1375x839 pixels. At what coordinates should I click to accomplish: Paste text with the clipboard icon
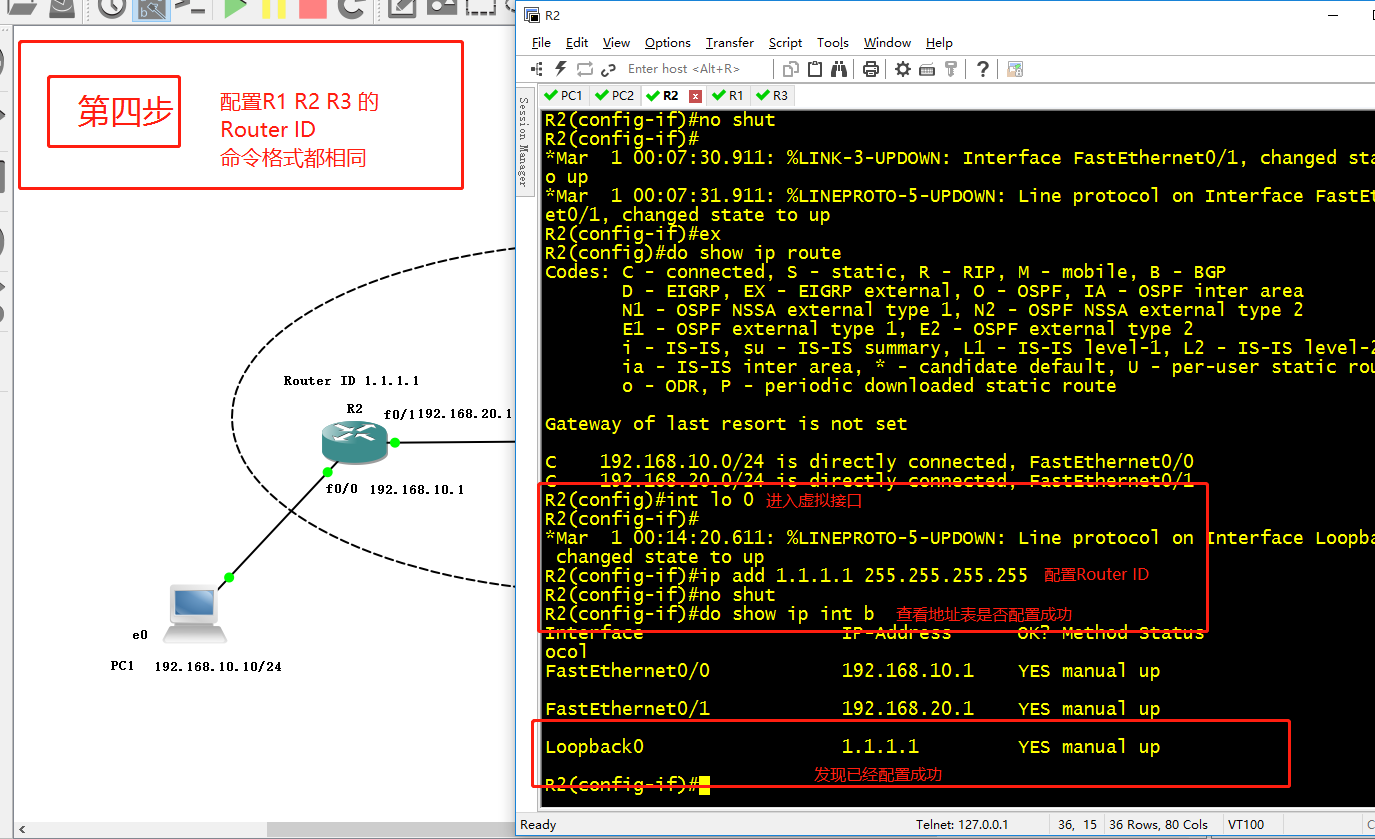815,68
